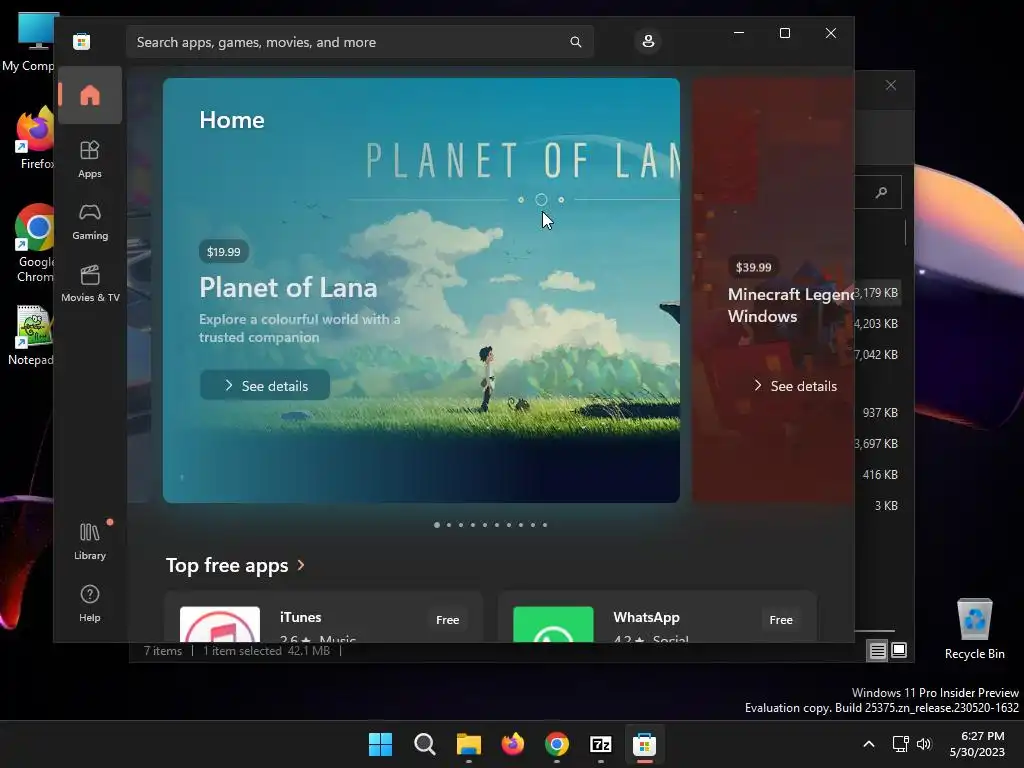The height and width of the screenshot is (768, 1024).
Task: Open the iTunes app card
Action: (323, 617)
